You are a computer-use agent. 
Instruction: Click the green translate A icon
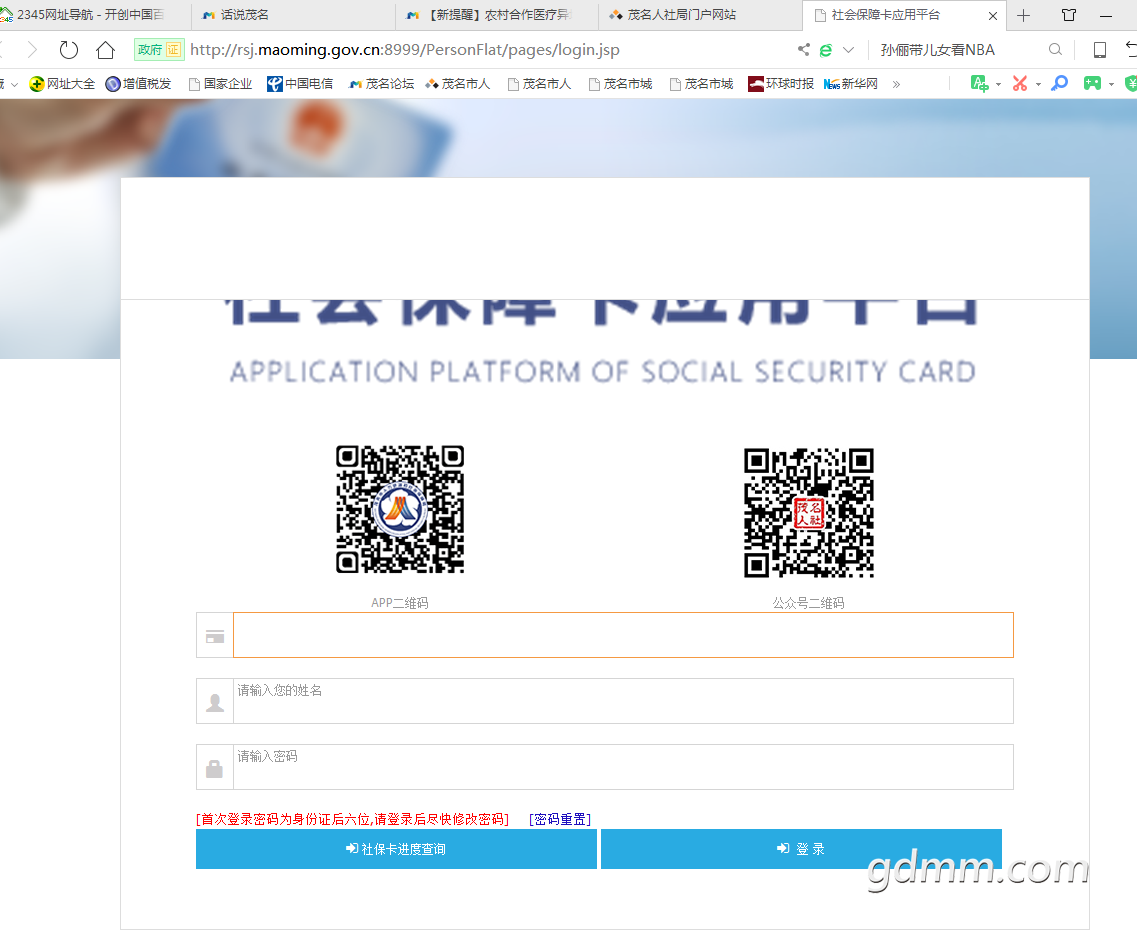click(979, 83)
